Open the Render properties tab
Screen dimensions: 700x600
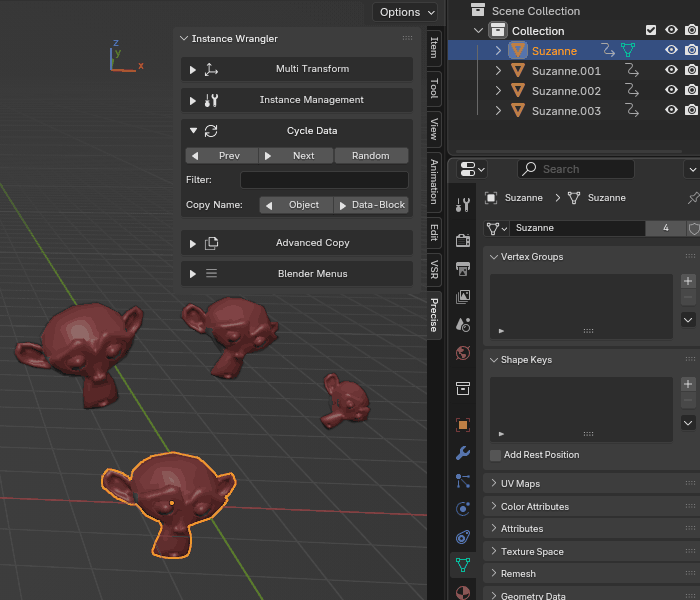tap(463, 241)
